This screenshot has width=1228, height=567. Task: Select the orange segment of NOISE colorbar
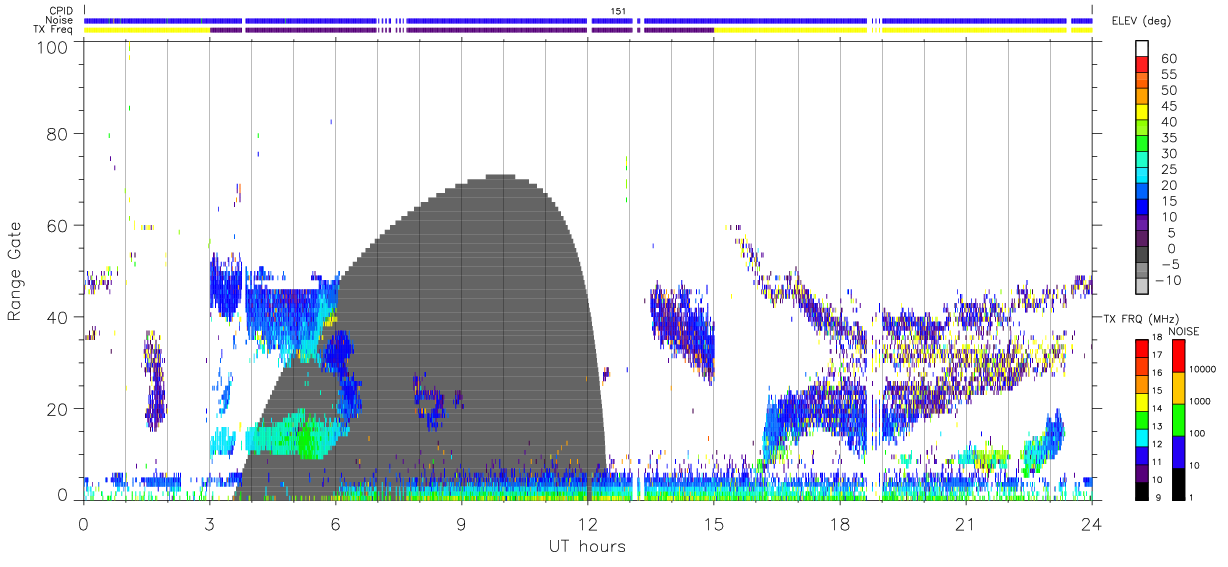tap(1177, 388)
